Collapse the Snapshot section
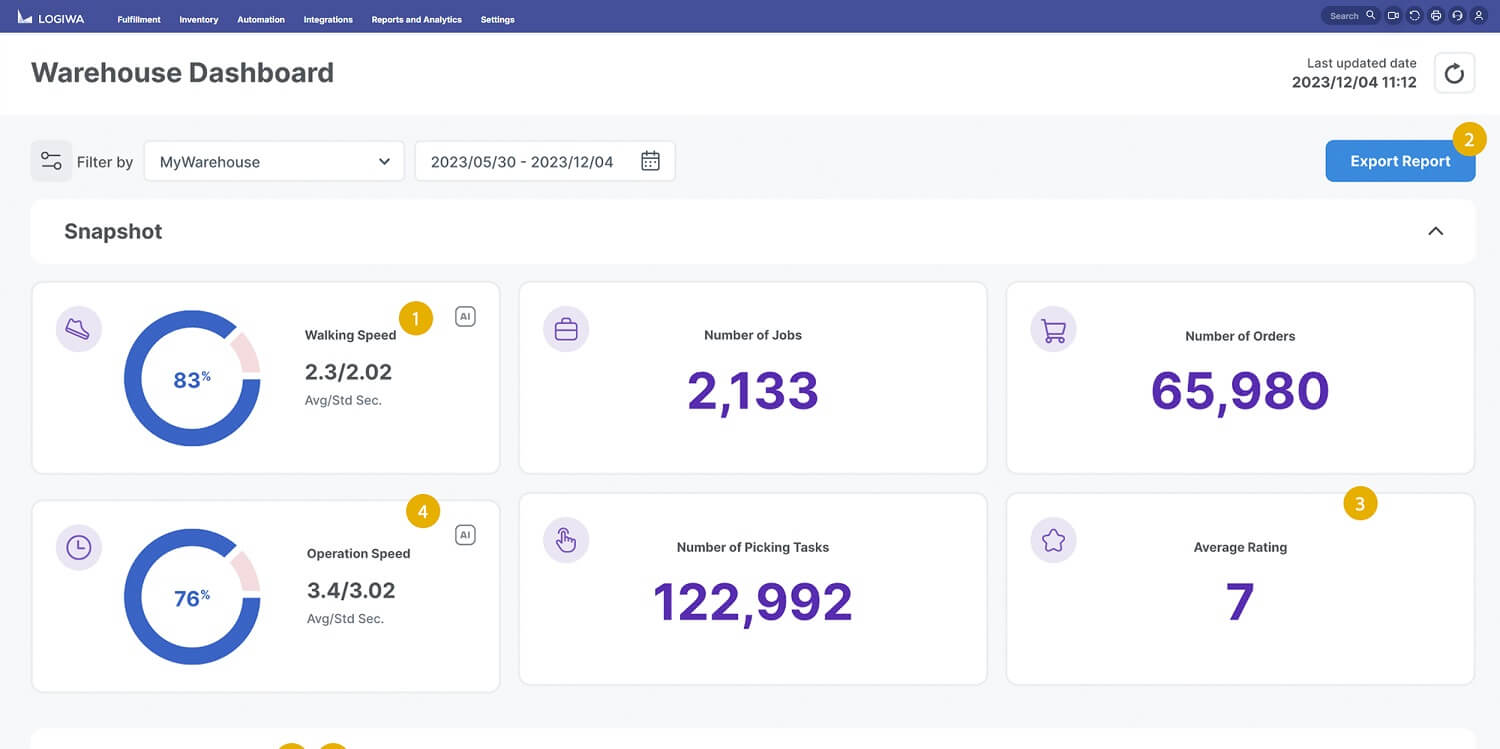1500x749 pixels. tap(1435, 231)
